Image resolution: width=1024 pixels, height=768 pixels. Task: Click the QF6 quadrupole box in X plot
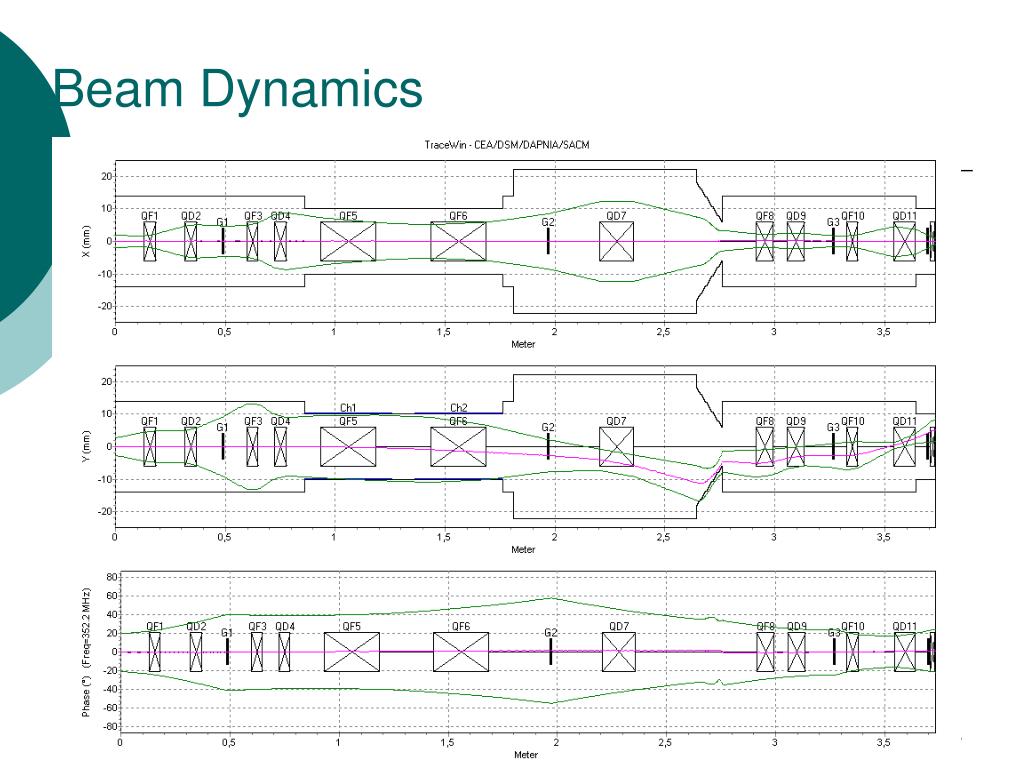[x=458, y=241]
